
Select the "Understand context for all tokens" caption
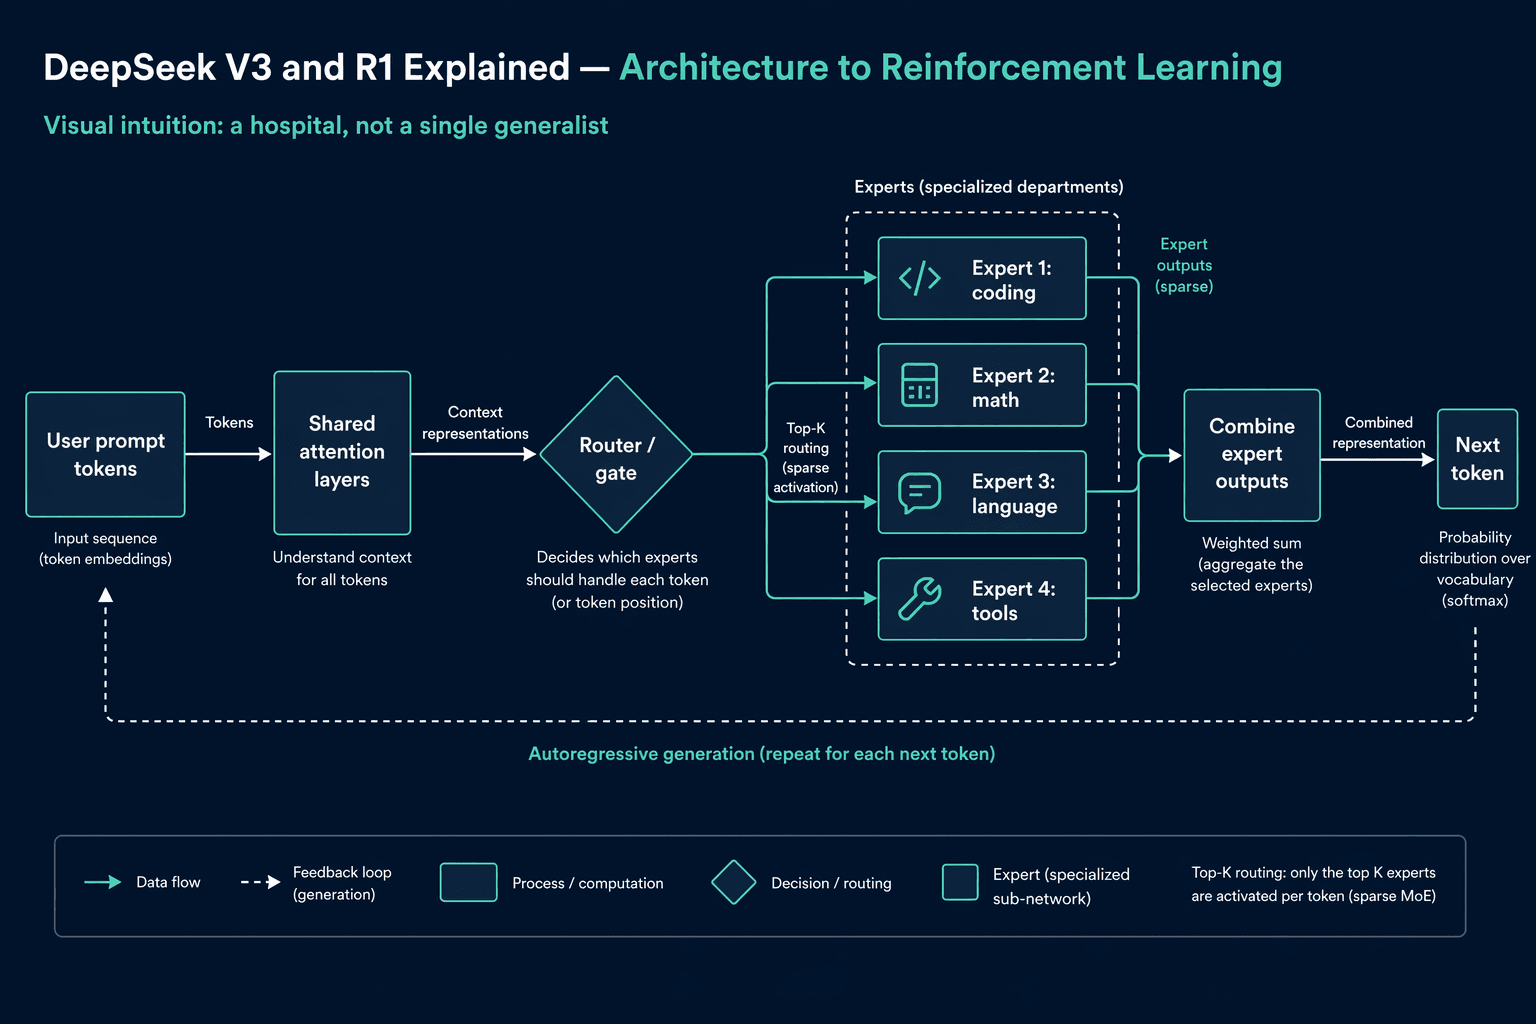[x=342, y=569]
